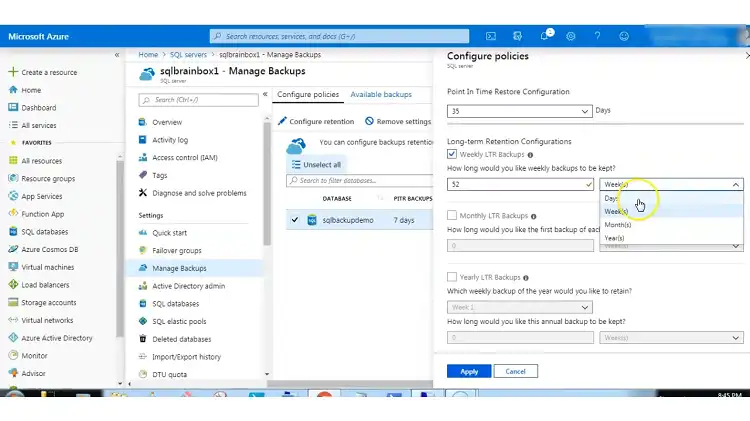Switch to Available backups tab

pyautogui.click(x=381, y=95)
